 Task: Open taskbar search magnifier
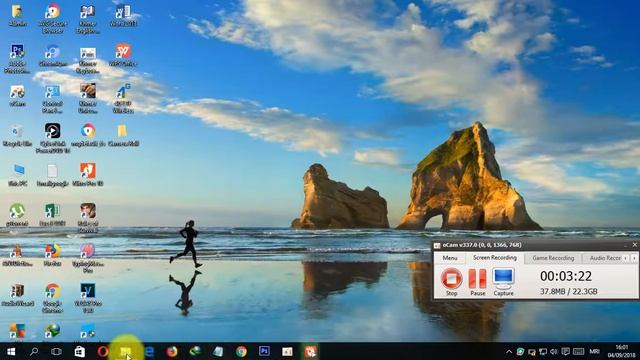click(x=34, y=351)
